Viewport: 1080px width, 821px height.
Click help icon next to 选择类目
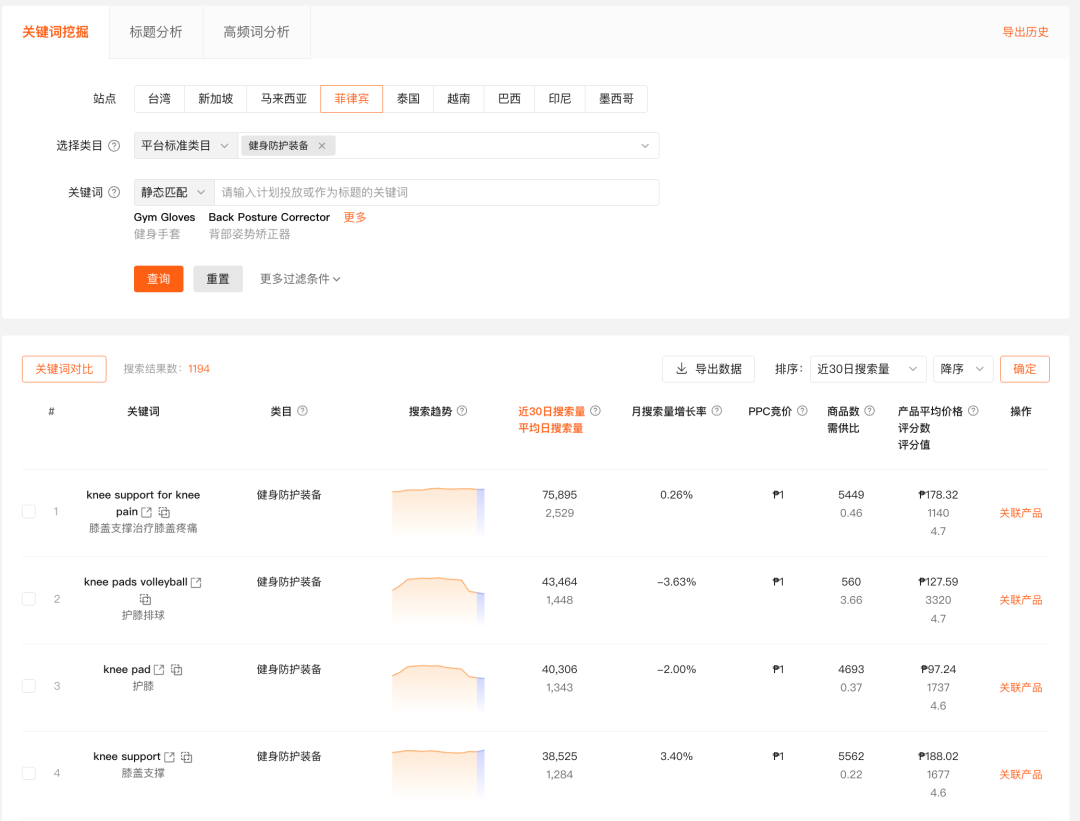tap(114, 145)
